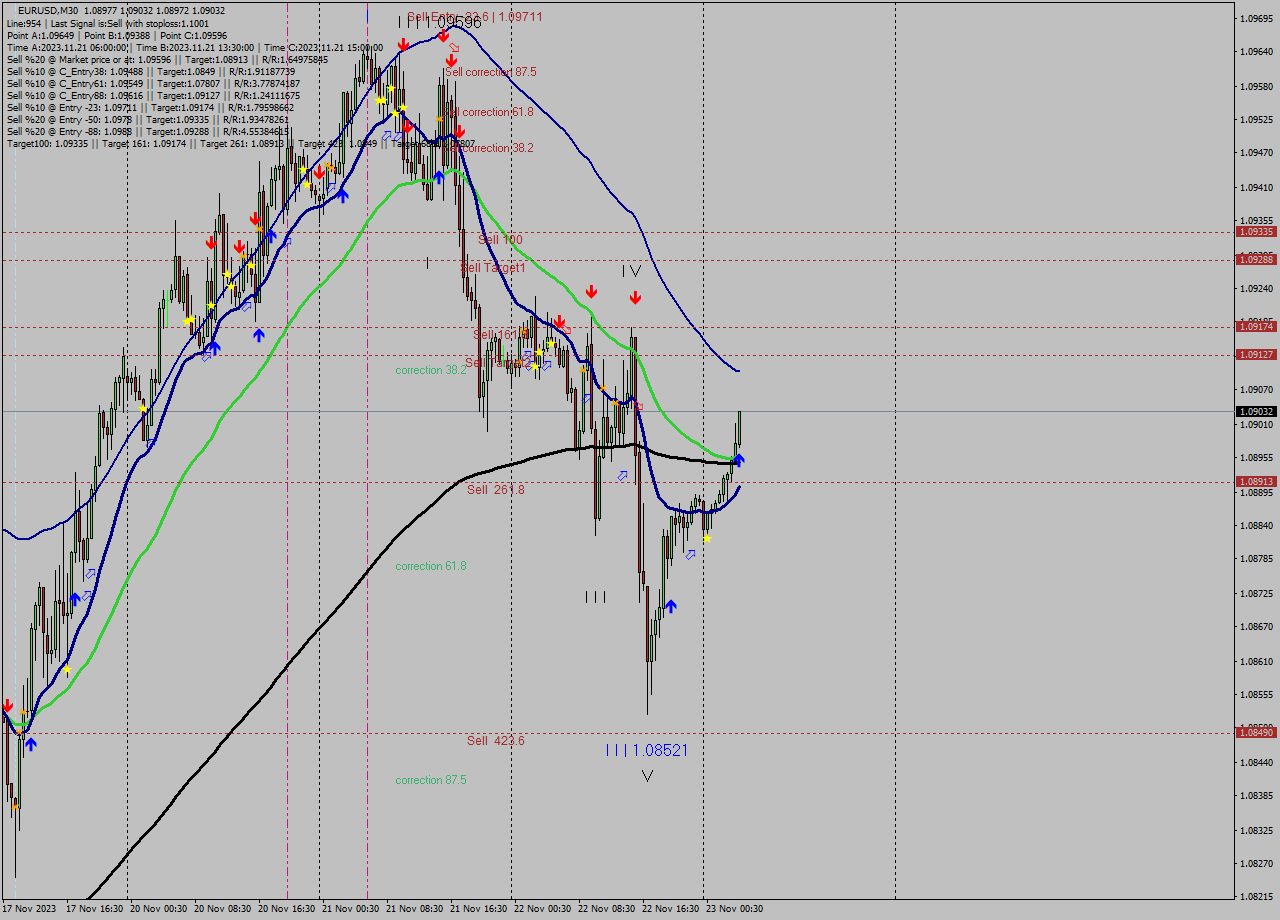Select the 'Sell %20 @ Market price' line
The height and width of the screenshot is (920, 1280).
pos(167,59)
